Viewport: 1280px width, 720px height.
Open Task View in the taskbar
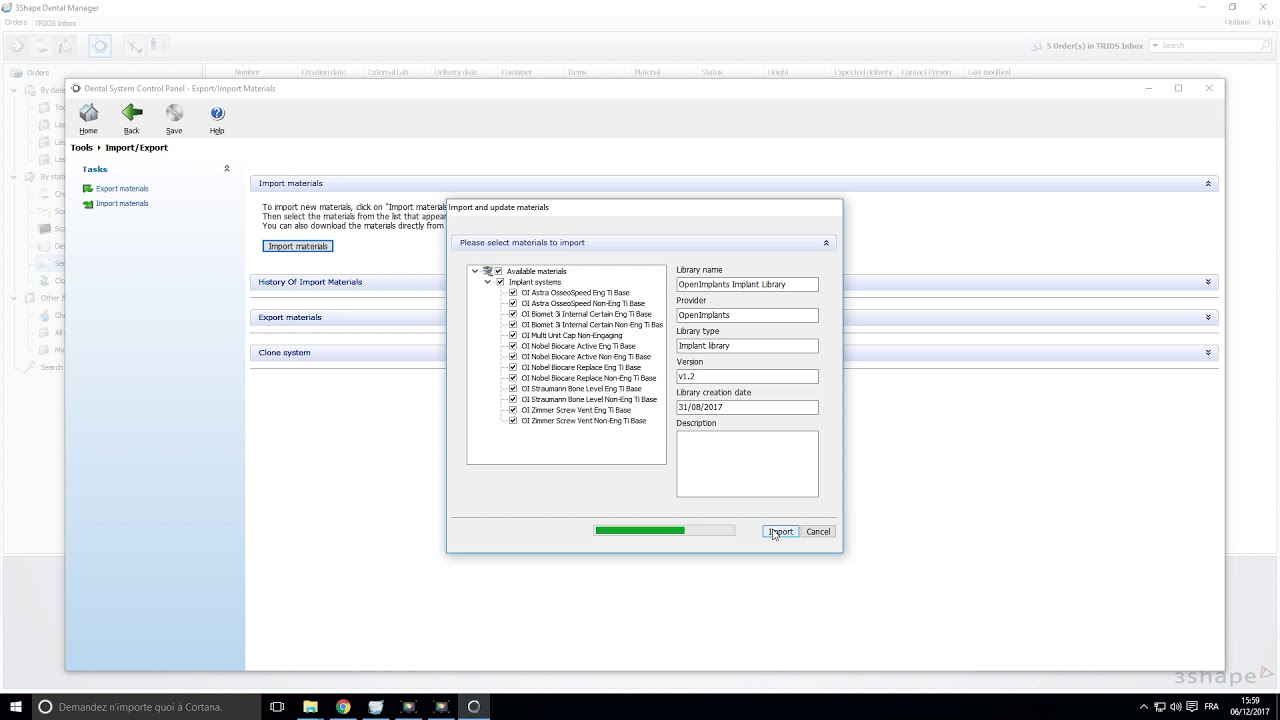(277, 707)
